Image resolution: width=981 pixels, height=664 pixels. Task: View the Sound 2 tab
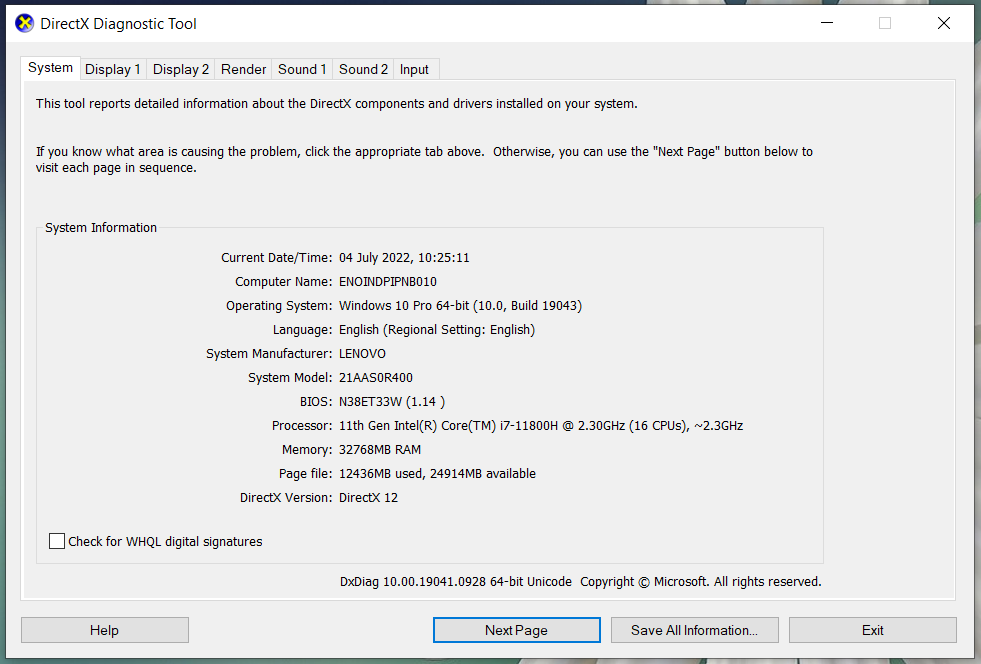tap(363, 69)
